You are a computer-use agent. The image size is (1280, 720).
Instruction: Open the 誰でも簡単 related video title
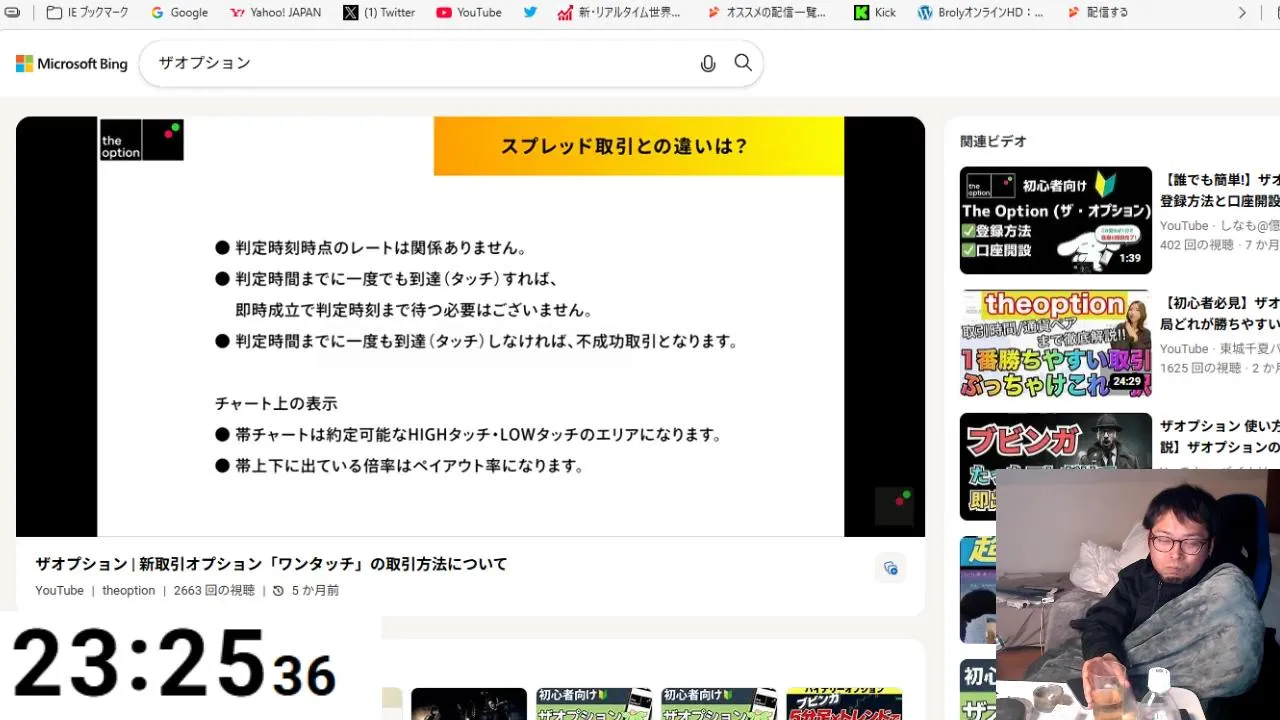click(1220, 190)
